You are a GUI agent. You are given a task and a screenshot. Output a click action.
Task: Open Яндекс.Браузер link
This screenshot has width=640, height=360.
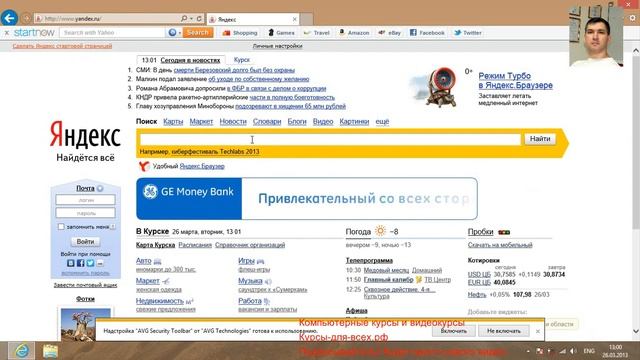click(x=202, y=167)
